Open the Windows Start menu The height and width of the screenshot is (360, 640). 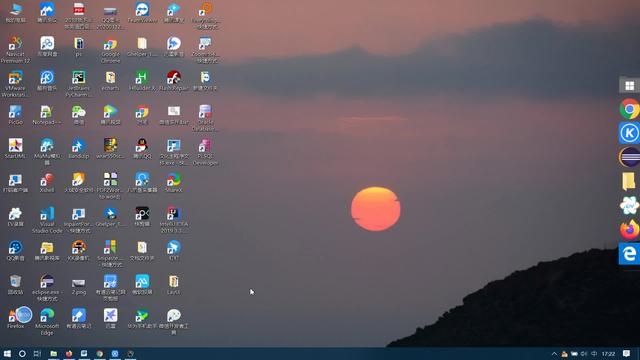[x=7, y=353]
